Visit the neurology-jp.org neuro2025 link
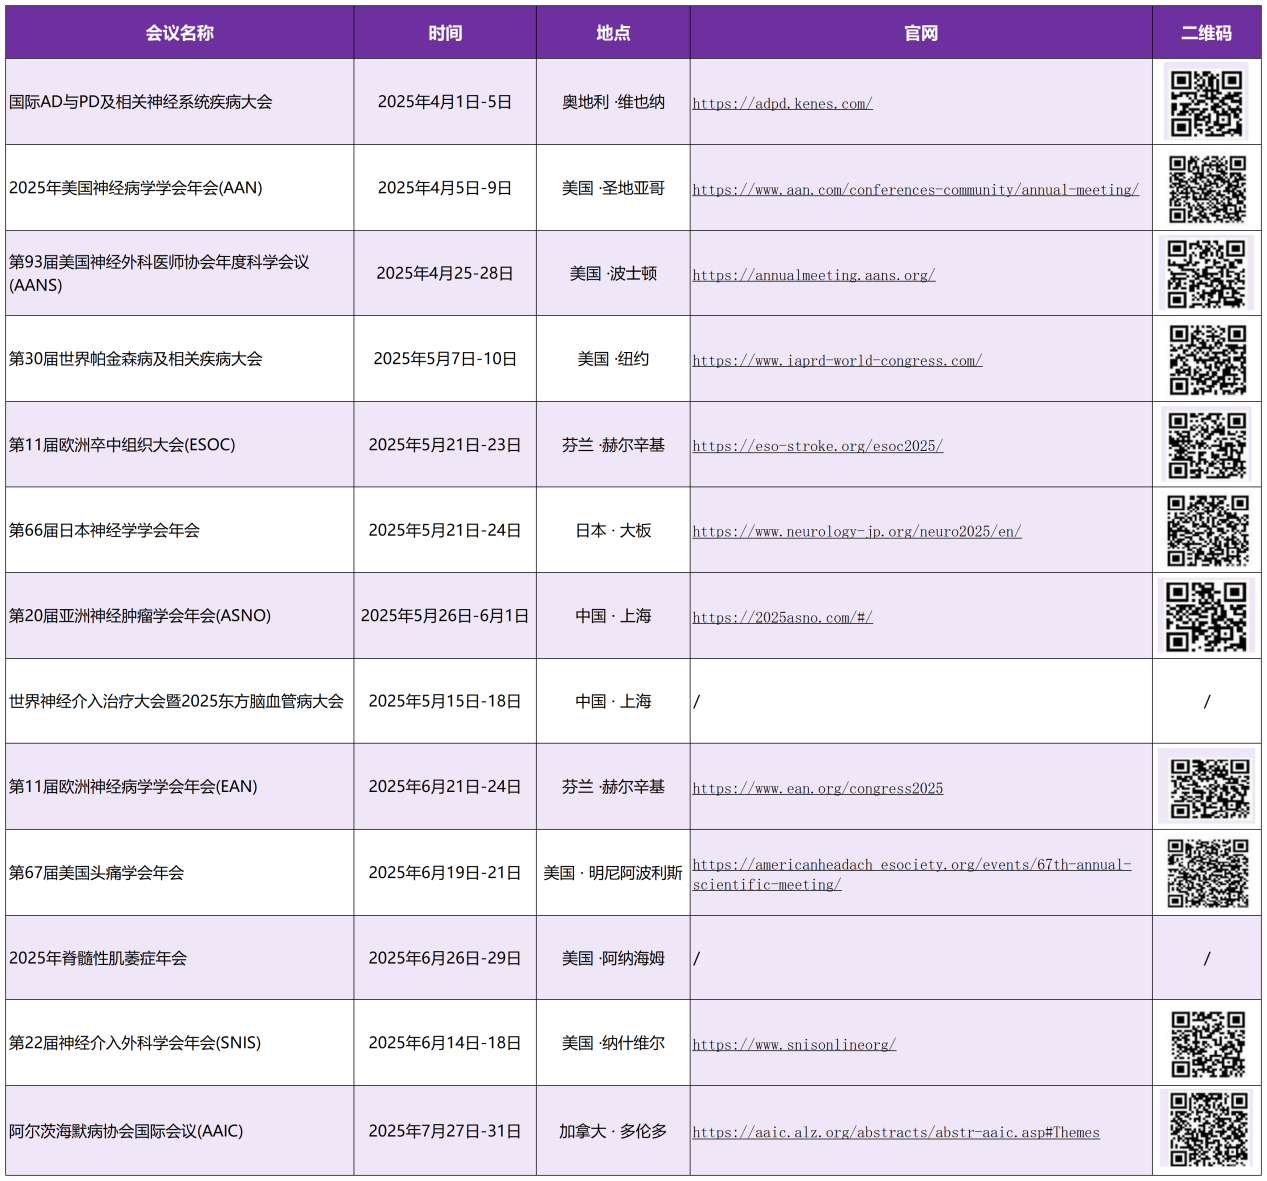Screen dimensions: 1267x1181 (856, 531)
